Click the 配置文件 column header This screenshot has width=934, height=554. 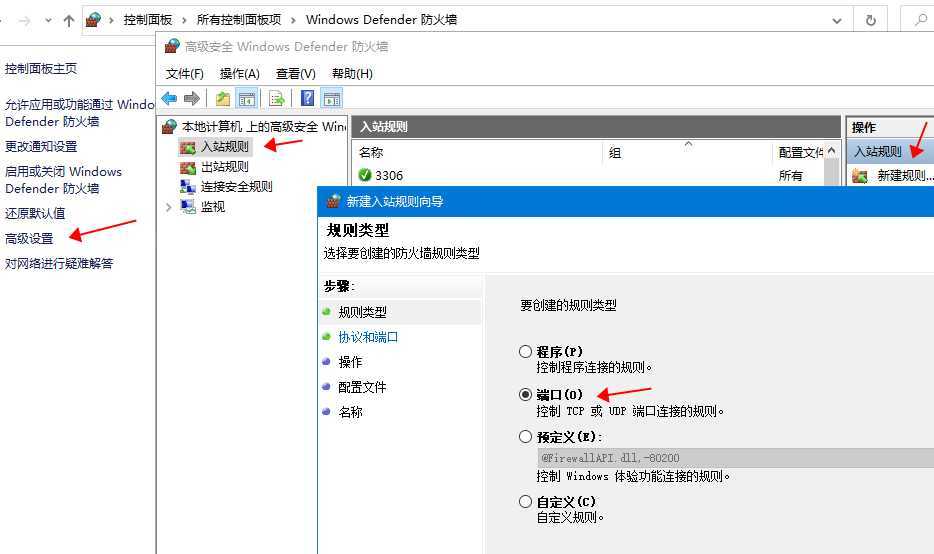[x=798, y=152]
